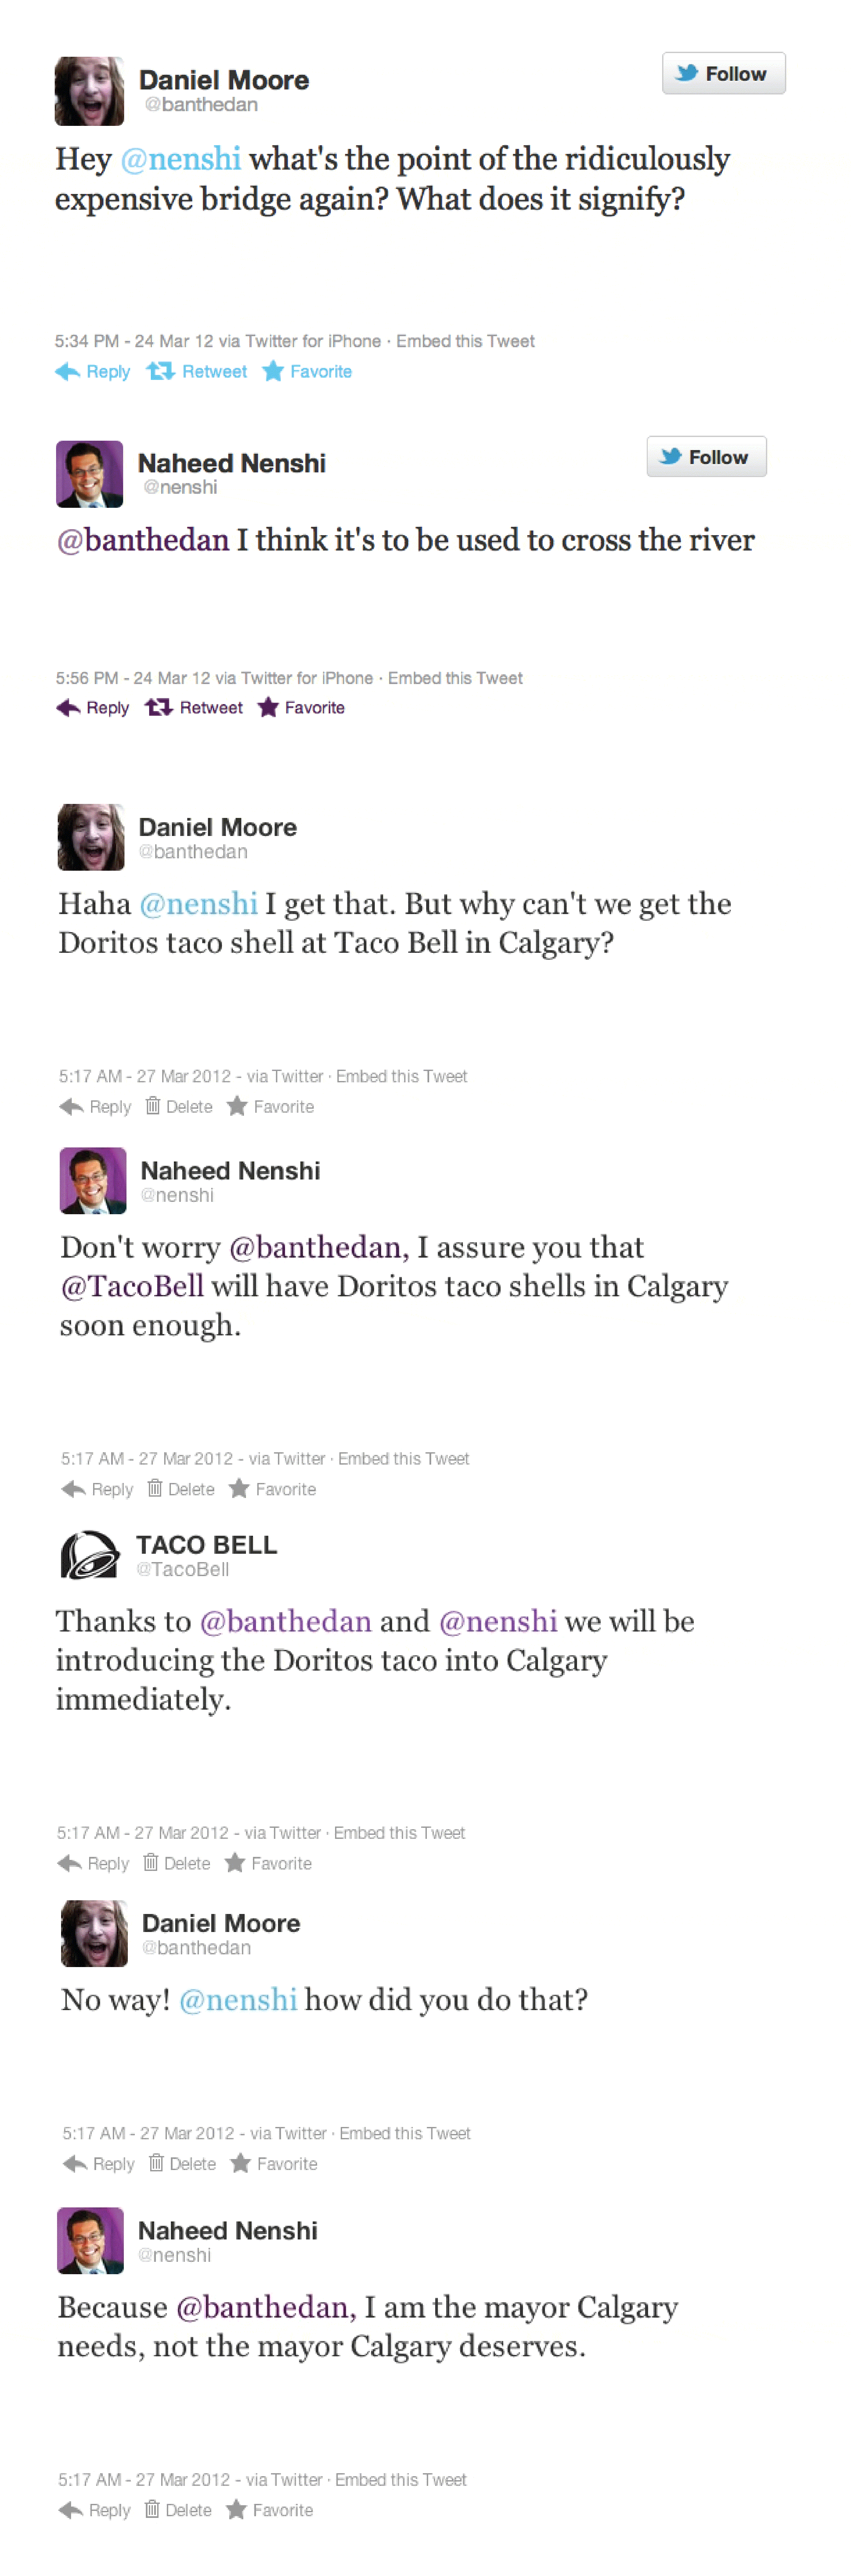Open the 5:56 PM - 24 Mar 12 timestamp
Viewport: 851px width, 2576px height.
pos(133,678)
